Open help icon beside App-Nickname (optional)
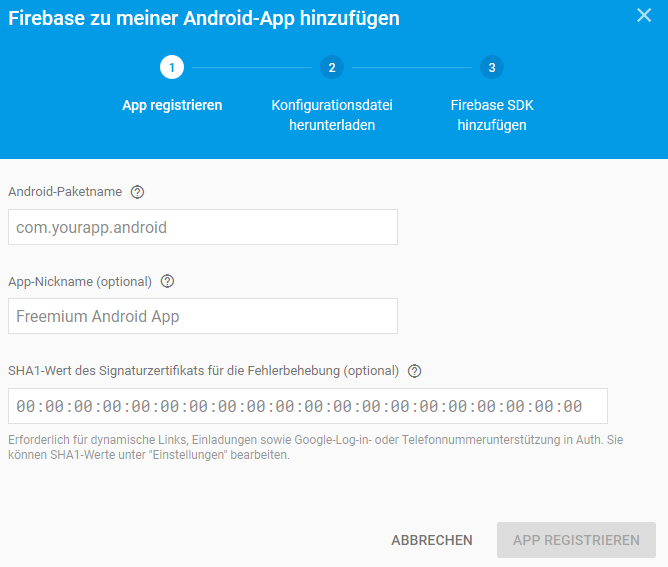This screenshot has height=567, width=668. [167, 282]
